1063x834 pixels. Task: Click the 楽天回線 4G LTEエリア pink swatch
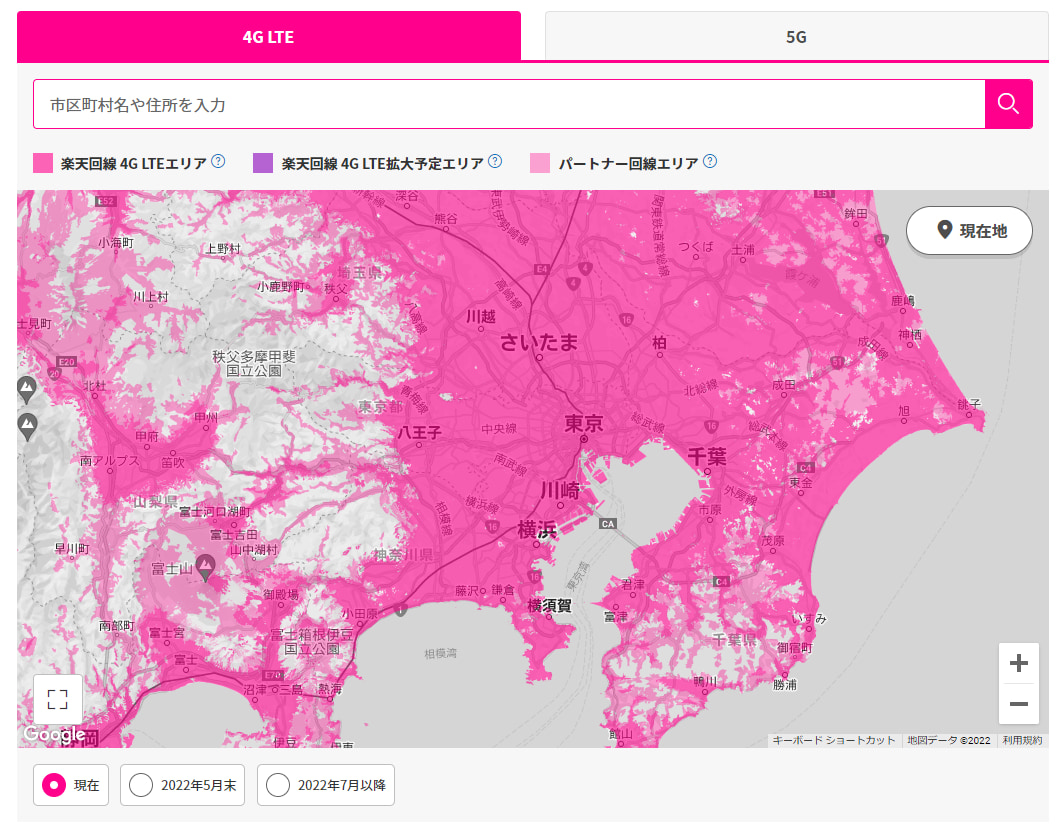[x=43, y=163]
